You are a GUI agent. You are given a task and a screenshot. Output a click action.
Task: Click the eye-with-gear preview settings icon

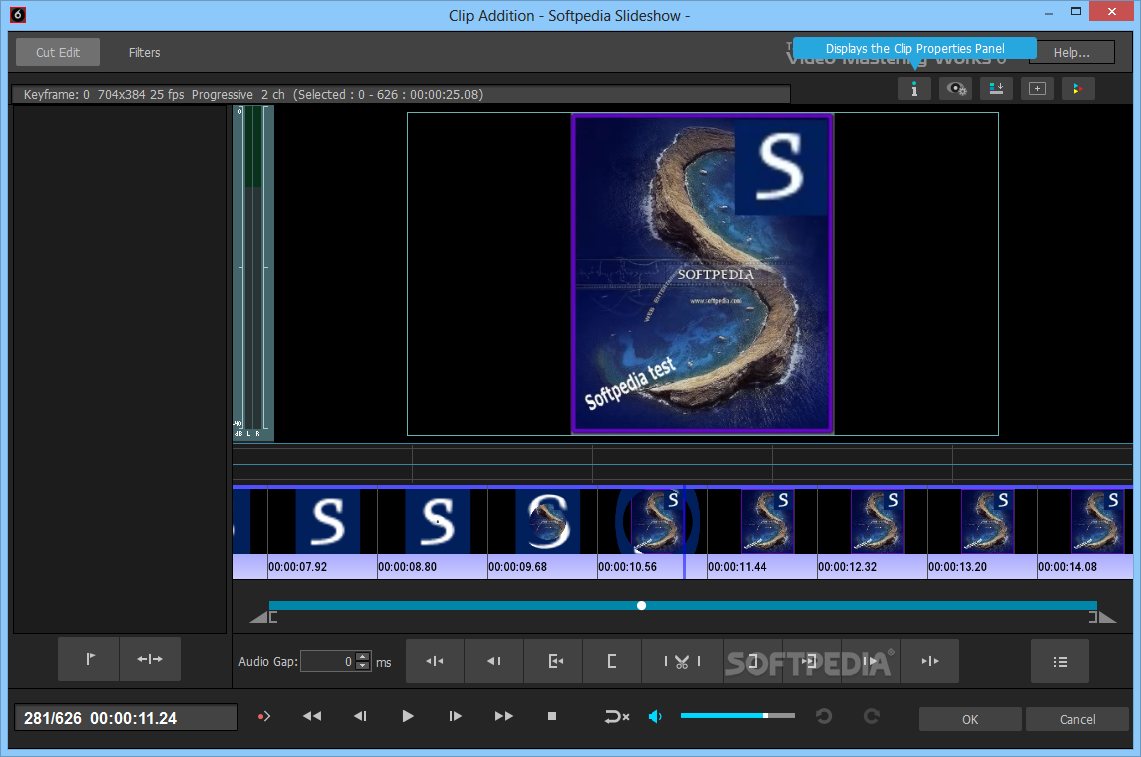[955, 89]
